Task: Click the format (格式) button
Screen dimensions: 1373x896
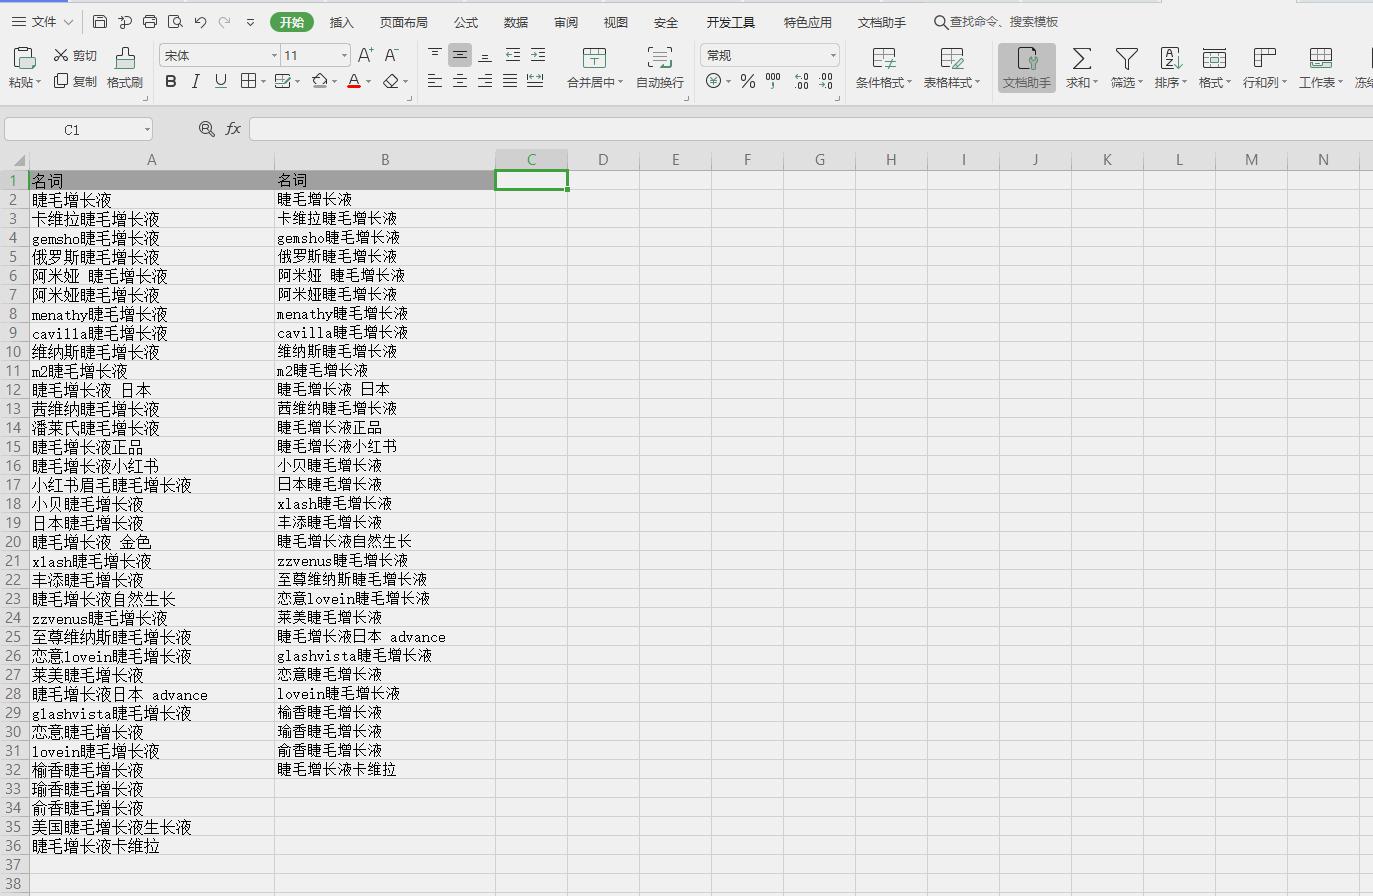Action: click(x=1214, y=67)
